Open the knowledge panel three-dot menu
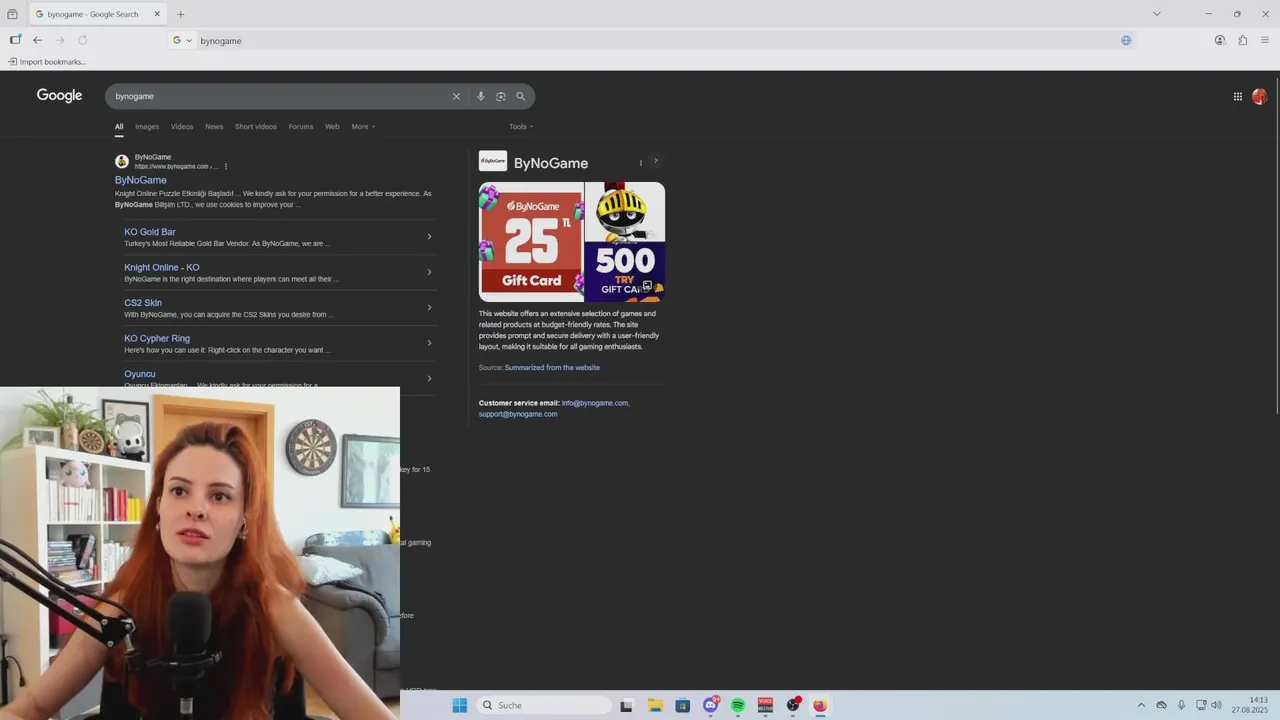The image size is (1280, 720). [x=641, y=163]
